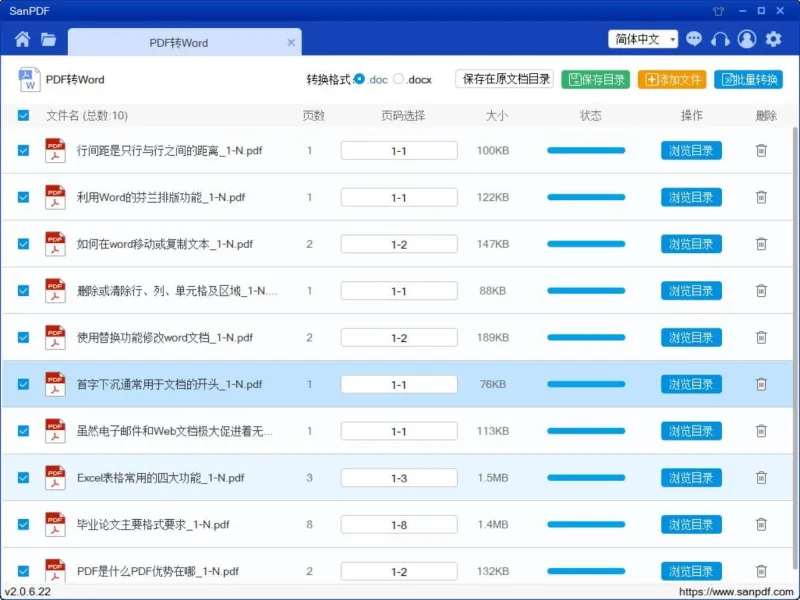The image size is (800, 600).
Task: Click 浏览目录 for PDF是什么PDF优势在哪
Action: (x=691, y=571)
